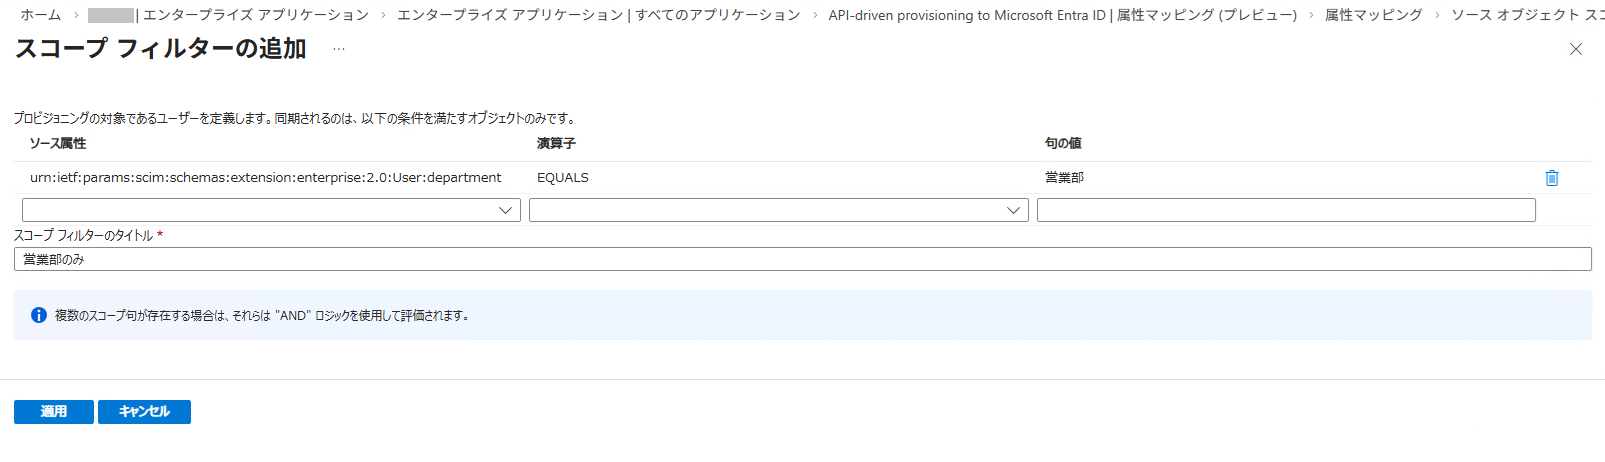Delete the department EQUALS 営業部 clause

click(x=1551, y=178)
